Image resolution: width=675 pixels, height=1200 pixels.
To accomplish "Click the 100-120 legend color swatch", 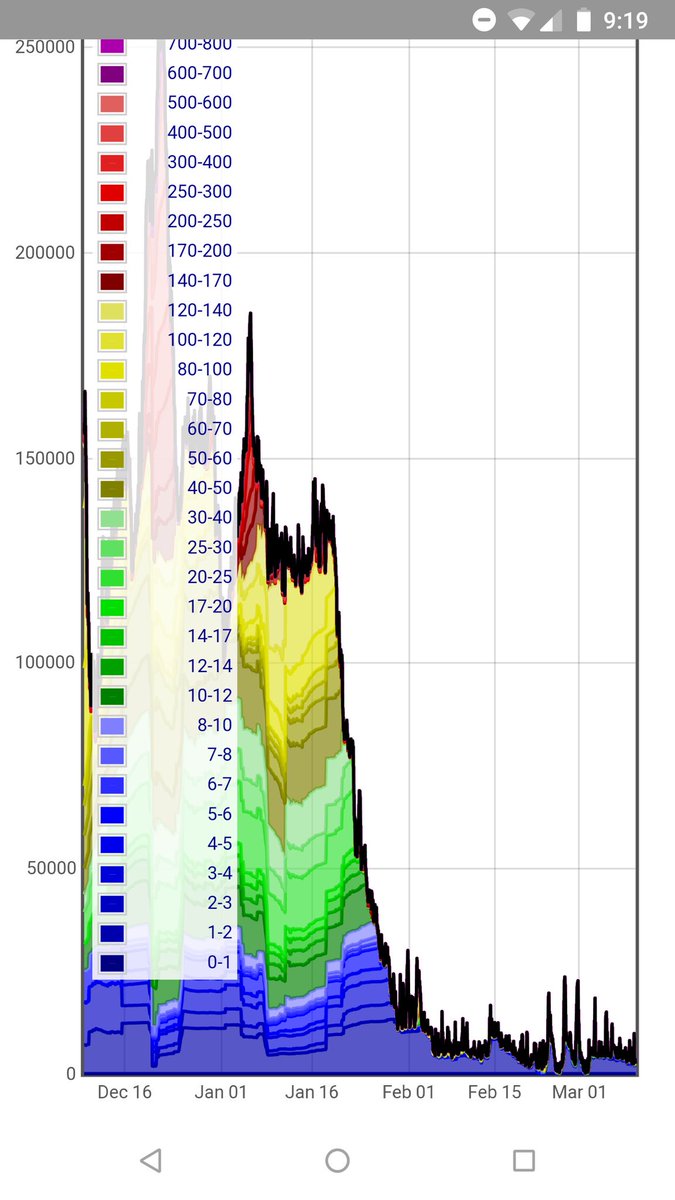I will pos(112,341).
